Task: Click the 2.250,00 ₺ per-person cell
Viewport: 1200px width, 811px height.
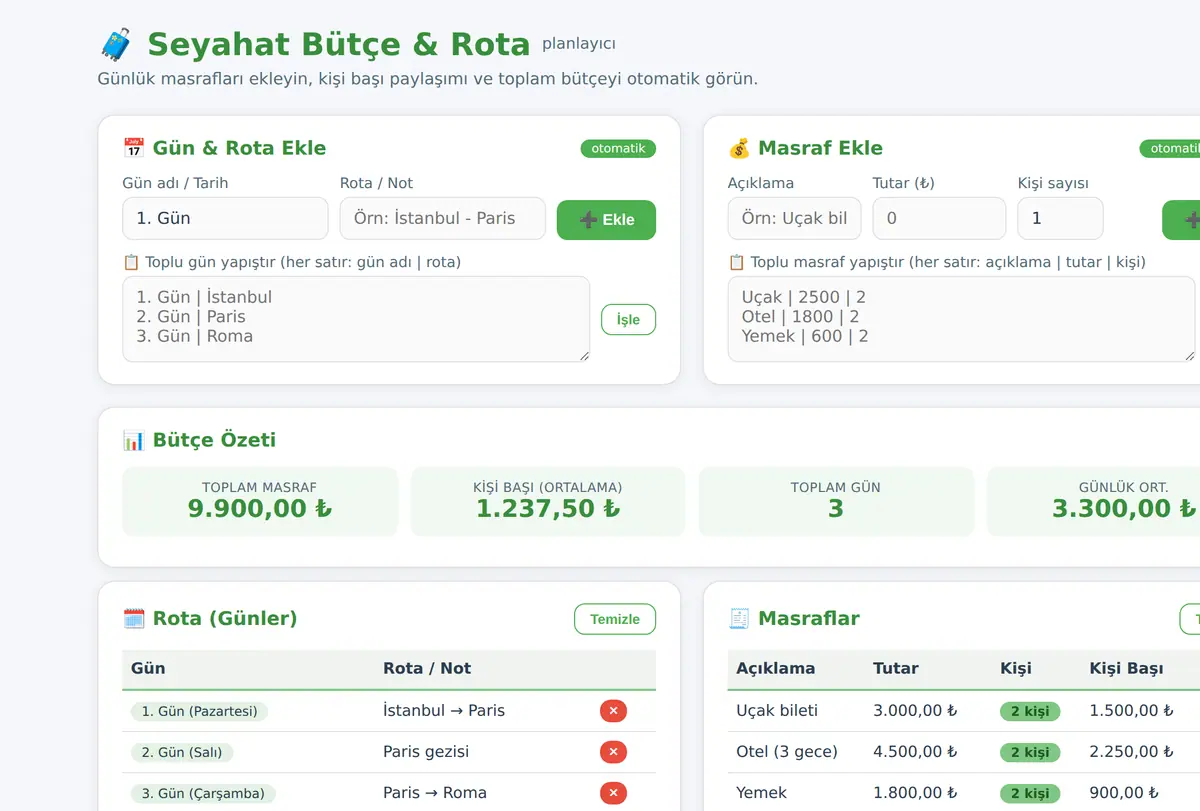Action: [x=1132, y=752]
